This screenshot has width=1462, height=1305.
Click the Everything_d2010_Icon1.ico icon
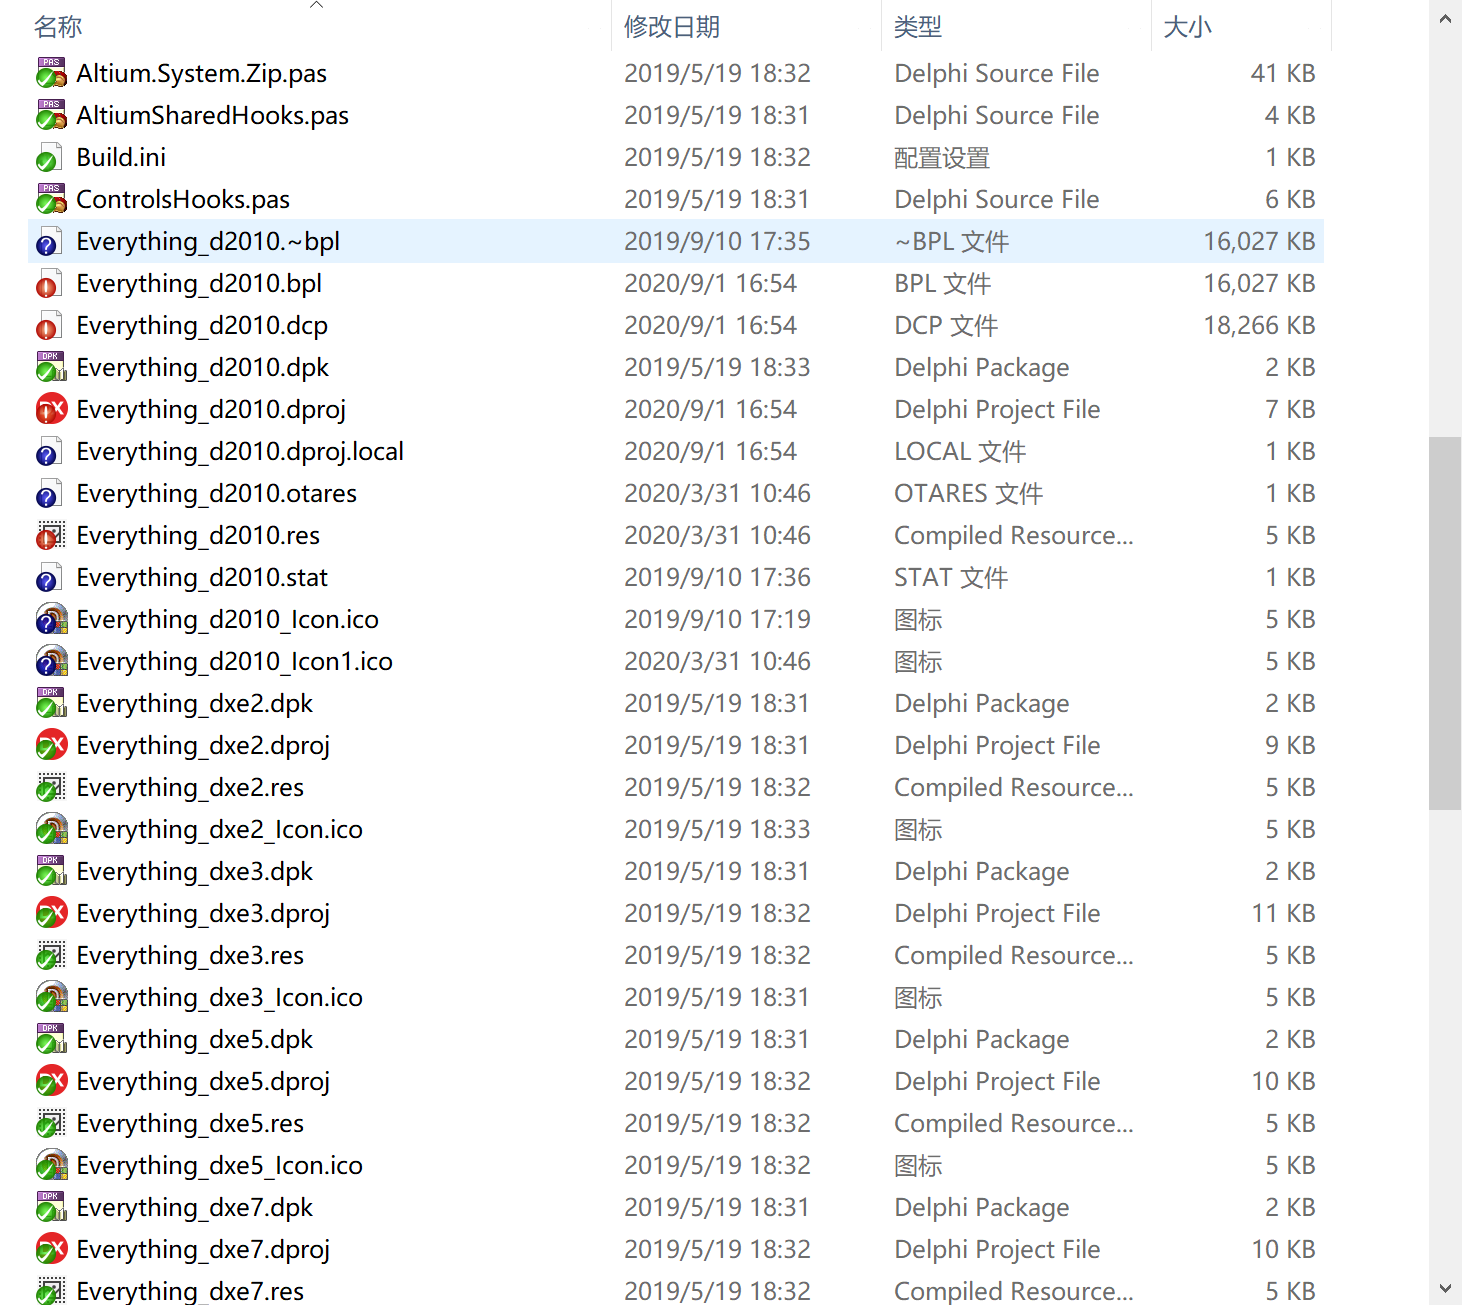pyautogui.click(x=51, y=661)
